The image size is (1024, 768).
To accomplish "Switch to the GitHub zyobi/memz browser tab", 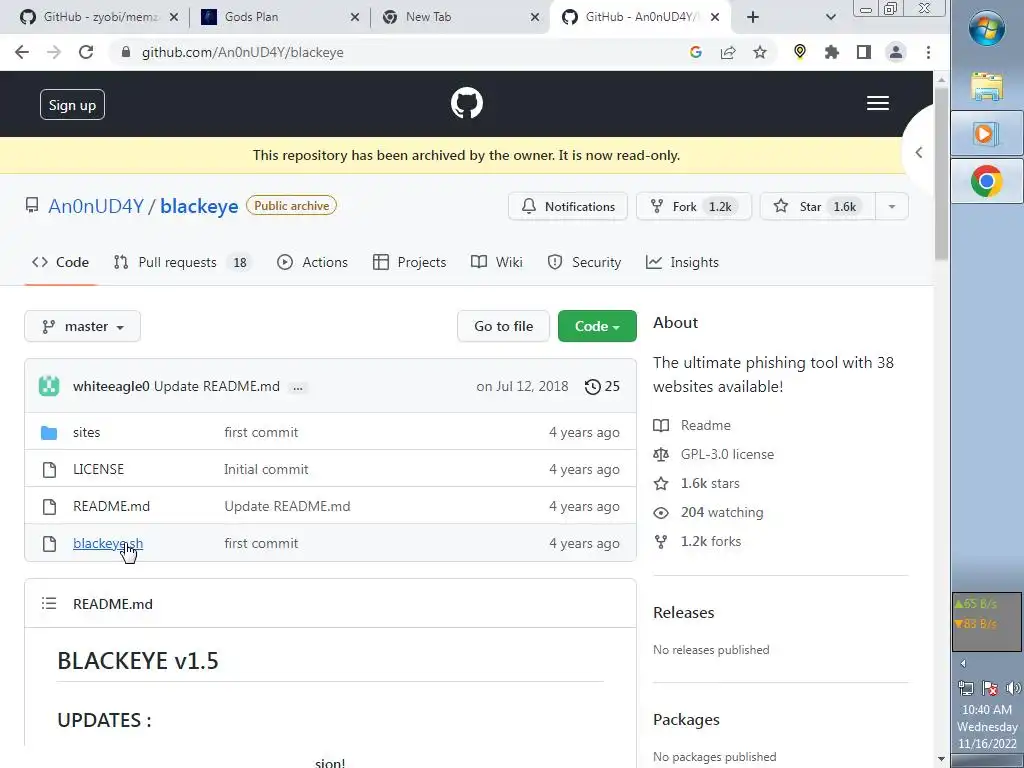I will pos(98,17).
